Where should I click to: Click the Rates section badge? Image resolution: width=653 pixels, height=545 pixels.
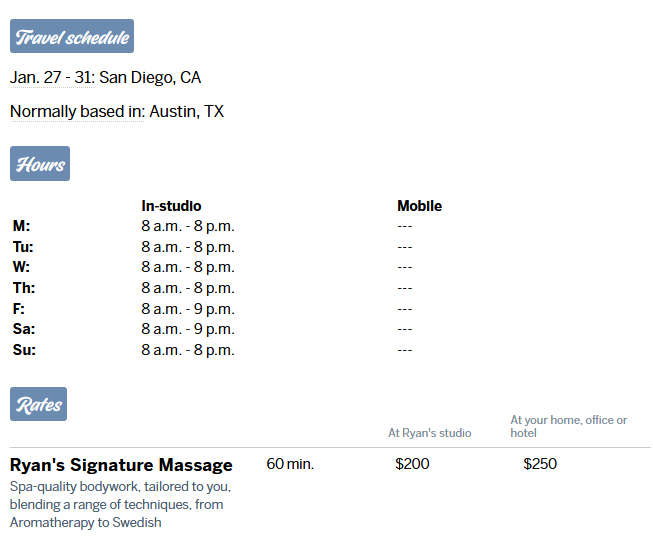(x=39, y=404)
